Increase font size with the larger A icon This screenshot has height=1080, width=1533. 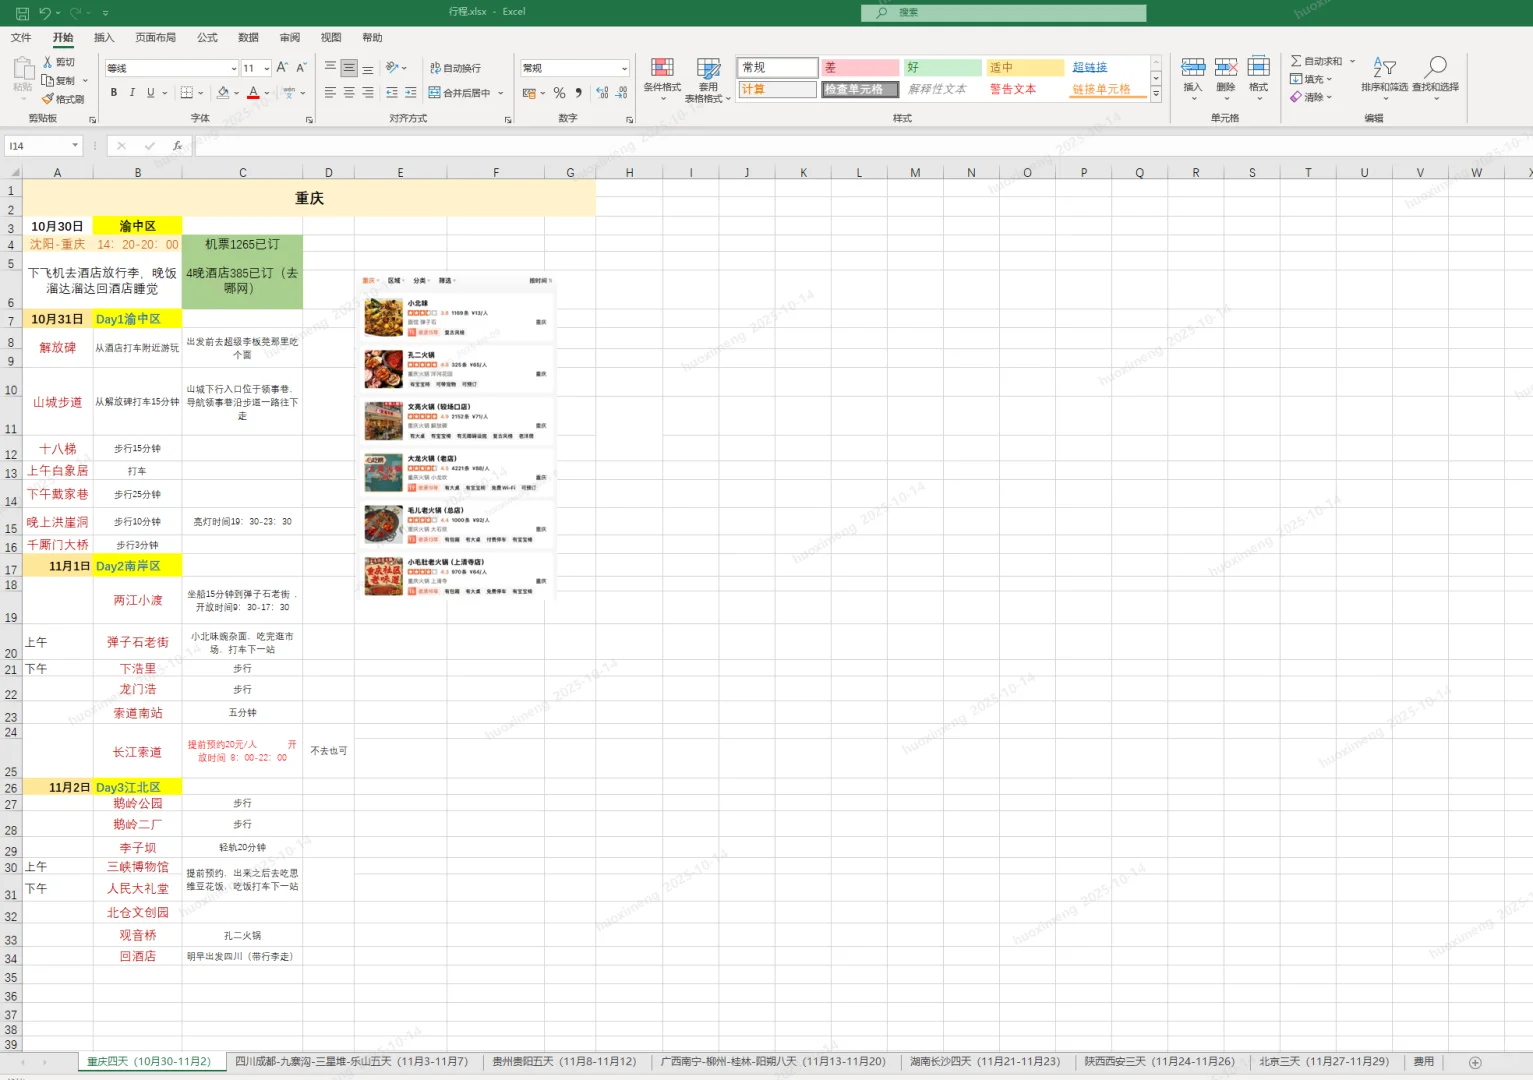(282, 68)
